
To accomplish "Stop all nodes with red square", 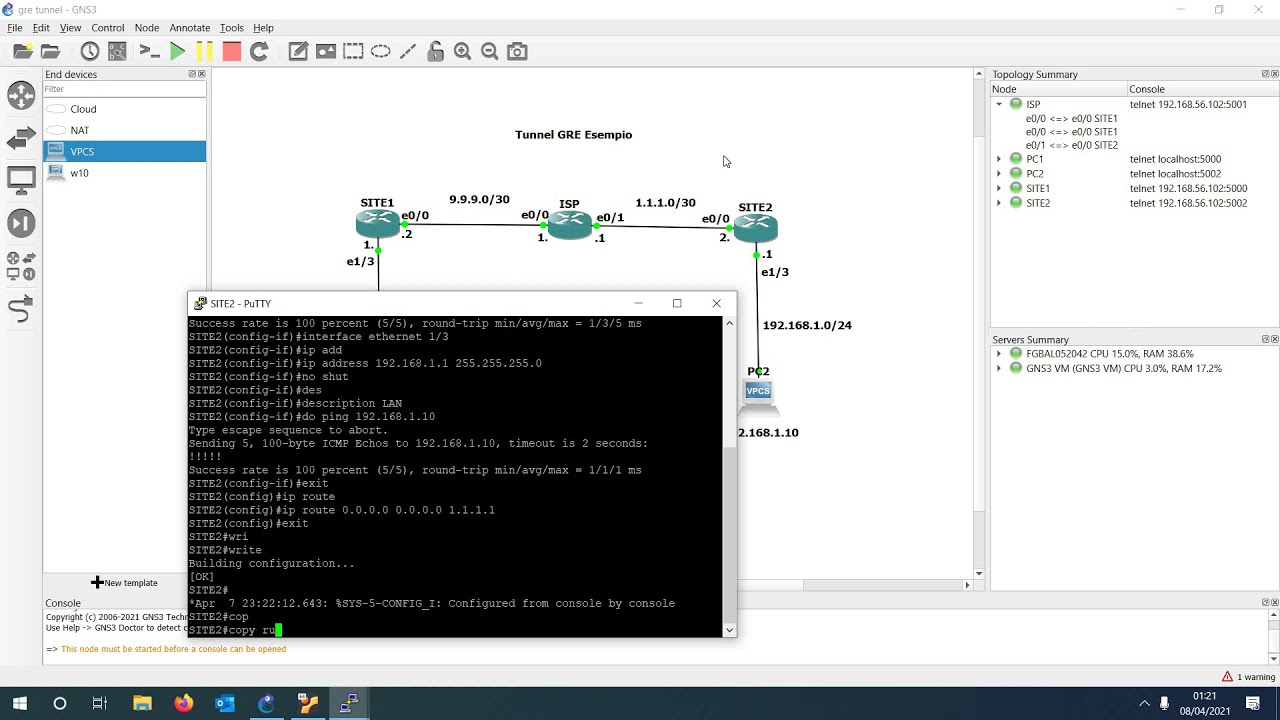I will click(231, 51).
